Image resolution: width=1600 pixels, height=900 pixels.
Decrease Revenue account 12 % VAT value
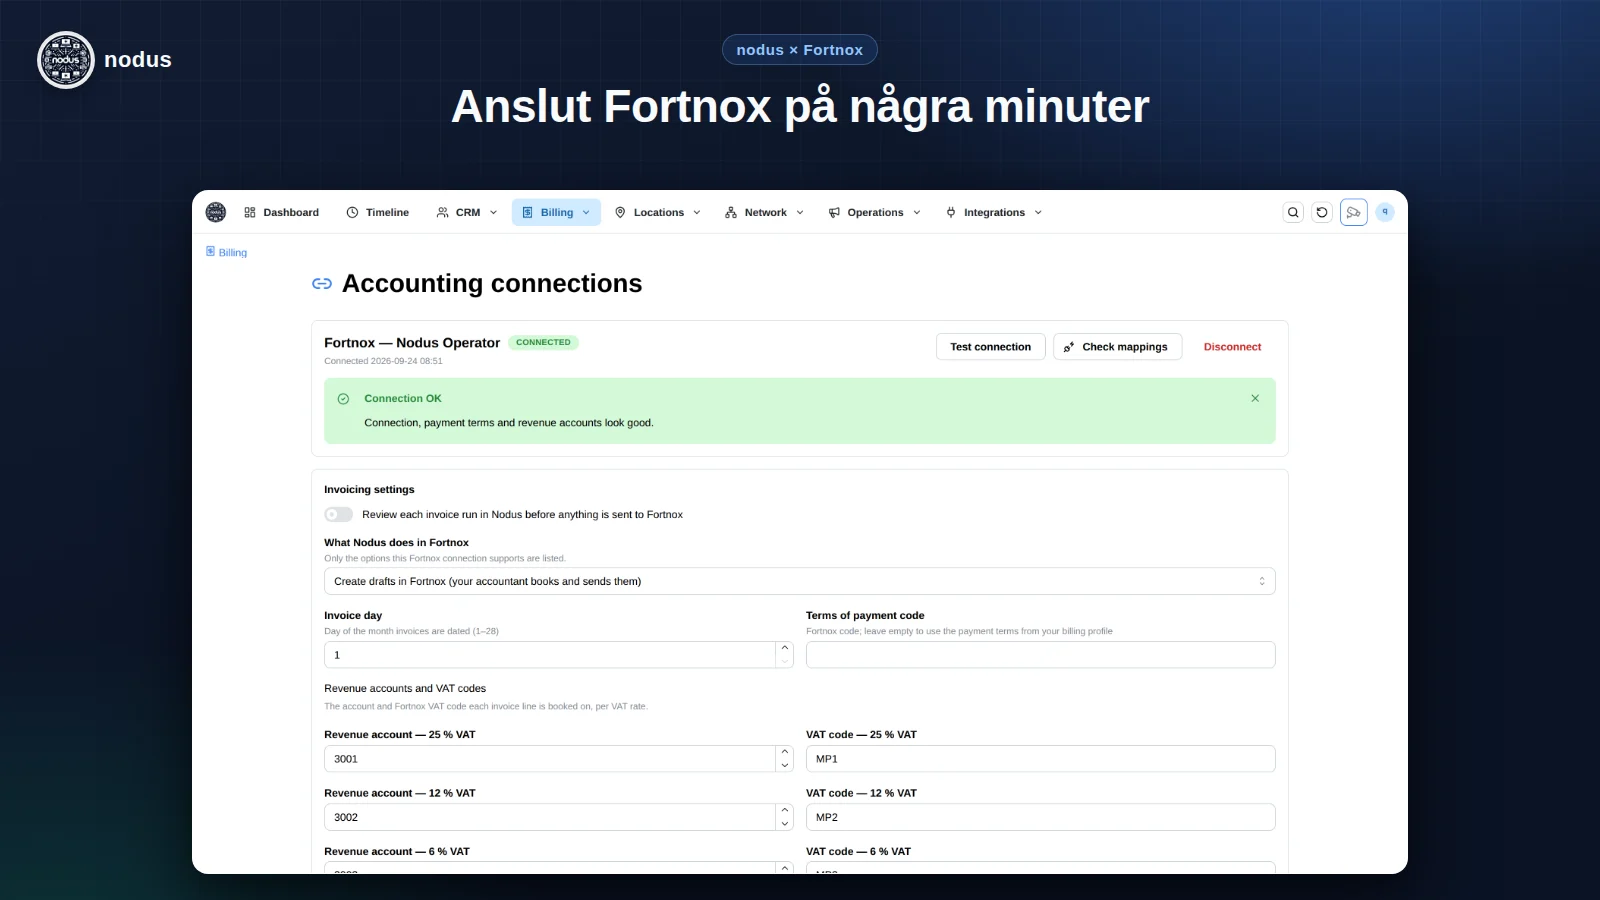pyautogui.click(x=785, y=824)
